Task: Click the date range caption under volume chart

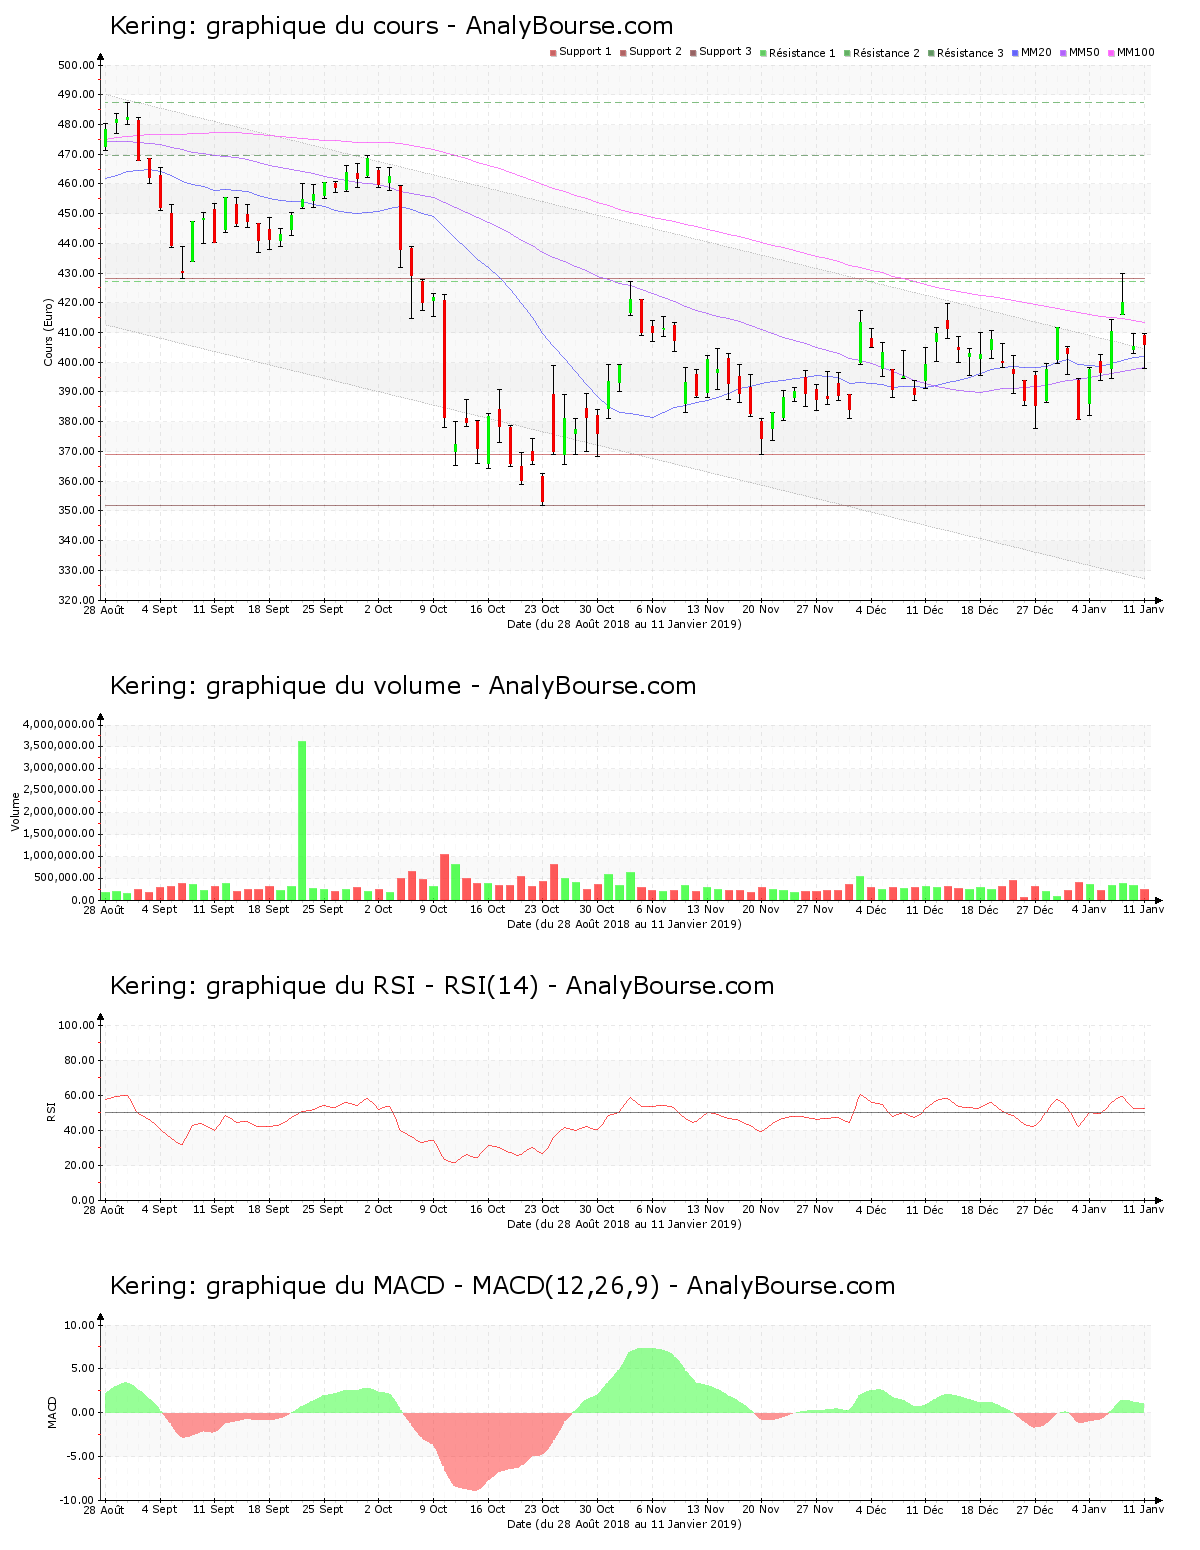Action: tap(624, 924)
